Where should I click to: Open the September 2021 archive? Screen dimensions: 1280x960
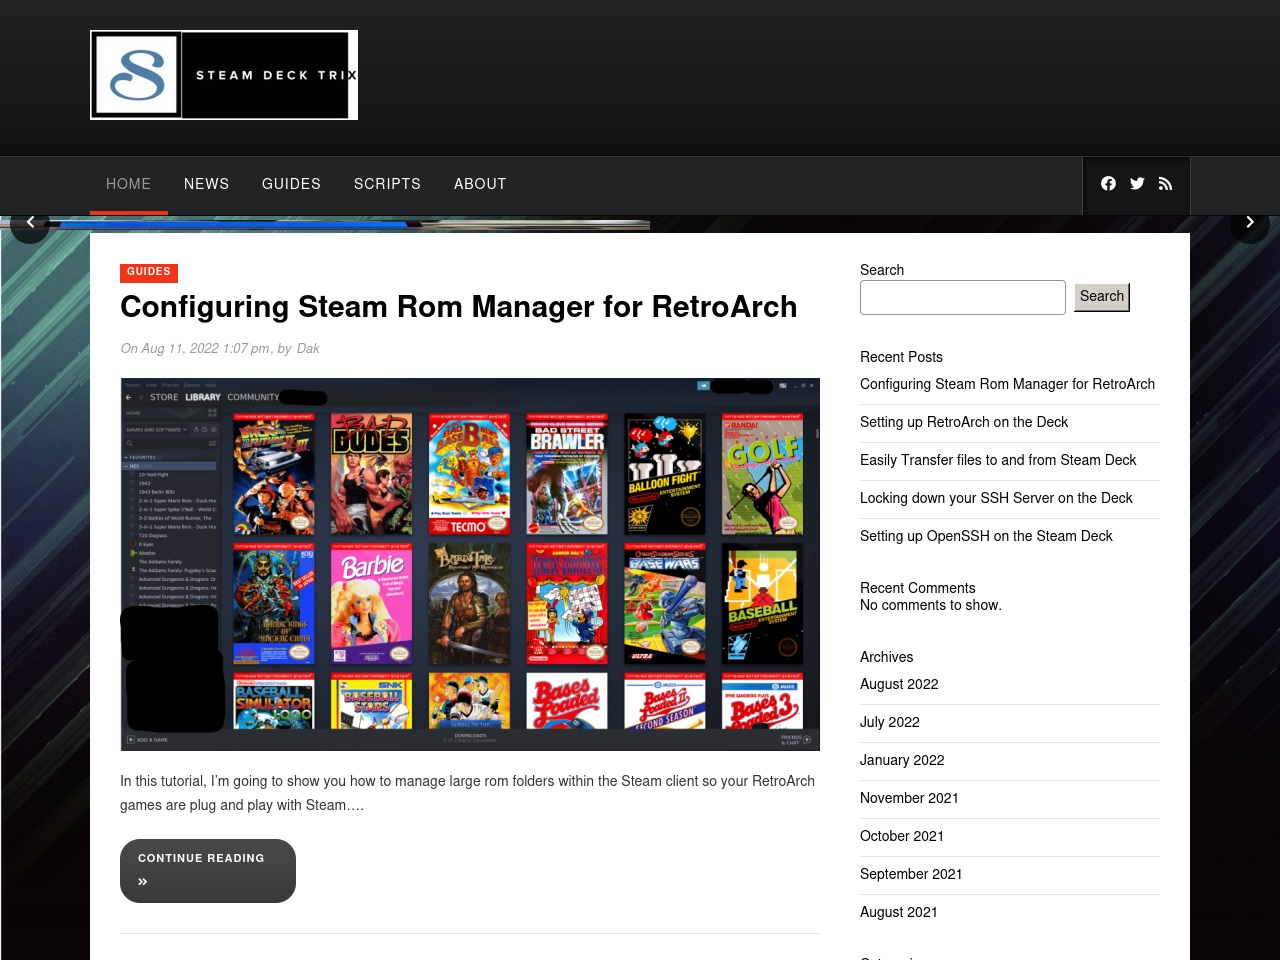tap(911, 874)
